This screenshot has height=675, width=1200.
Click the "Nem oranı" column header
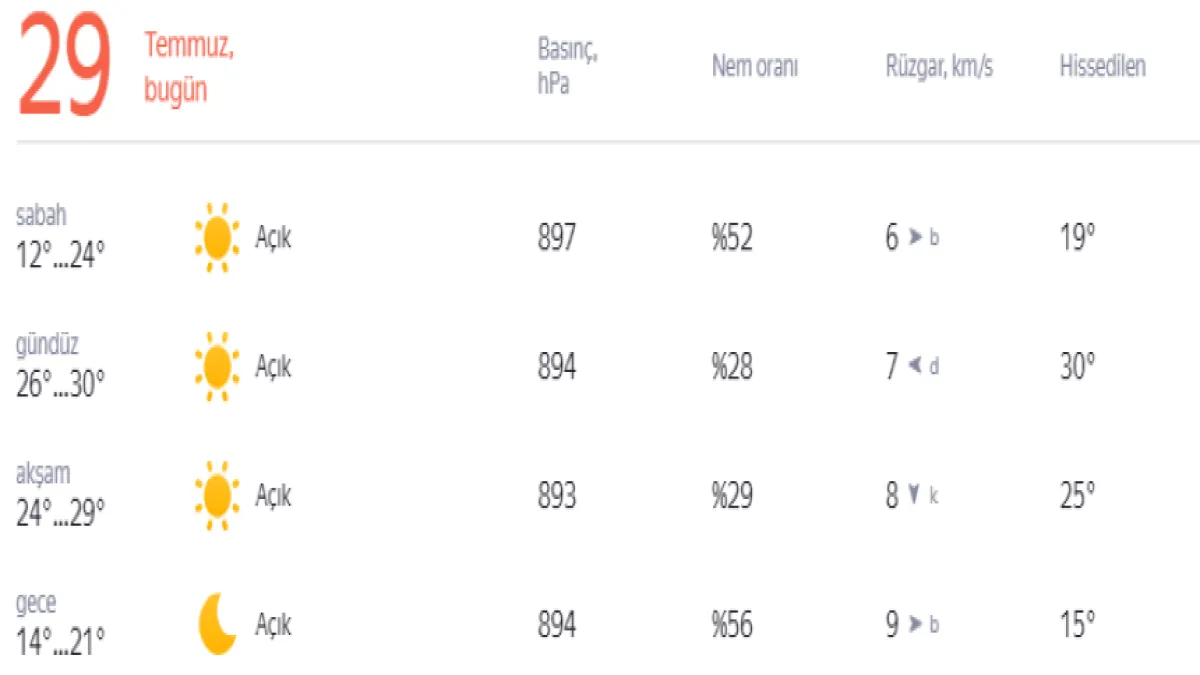tap(755, 67)
